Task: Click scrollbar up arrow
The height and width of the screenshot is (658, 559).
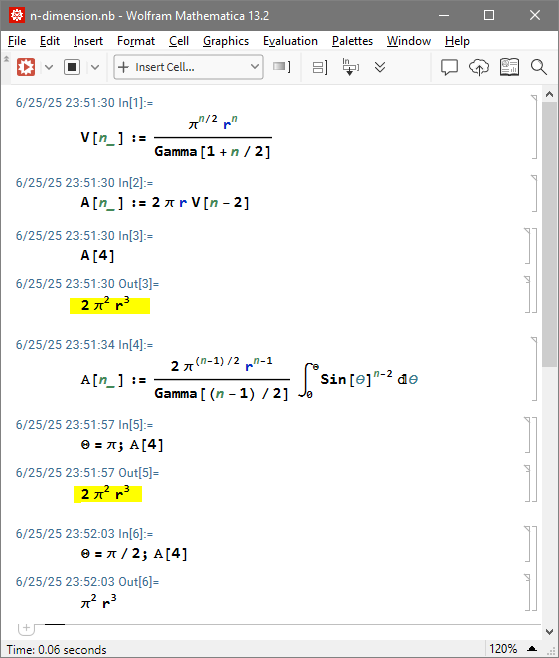Action: point(549,94)
